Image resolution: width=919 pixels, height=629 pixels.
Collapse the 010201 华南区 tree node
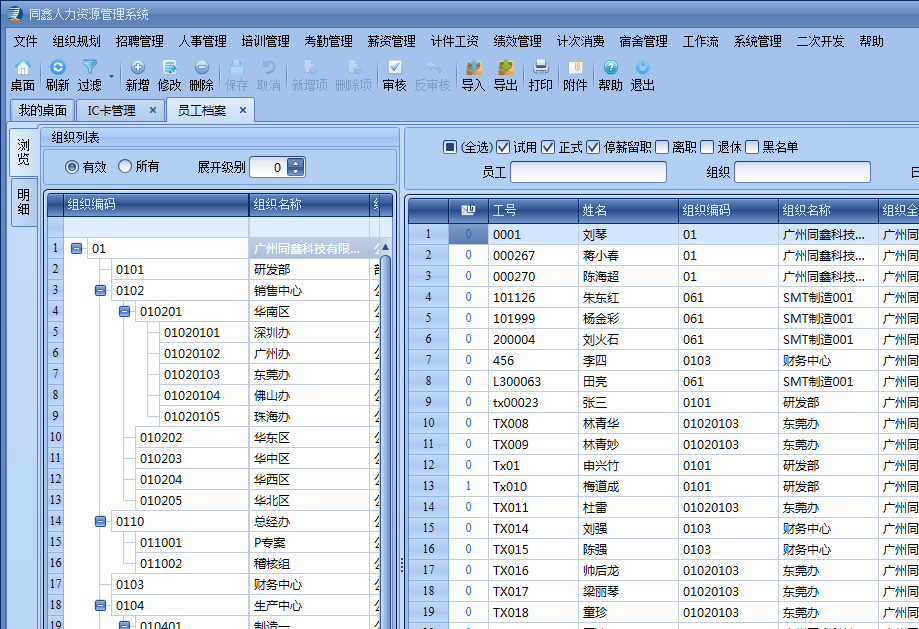[x=125, y=312]
